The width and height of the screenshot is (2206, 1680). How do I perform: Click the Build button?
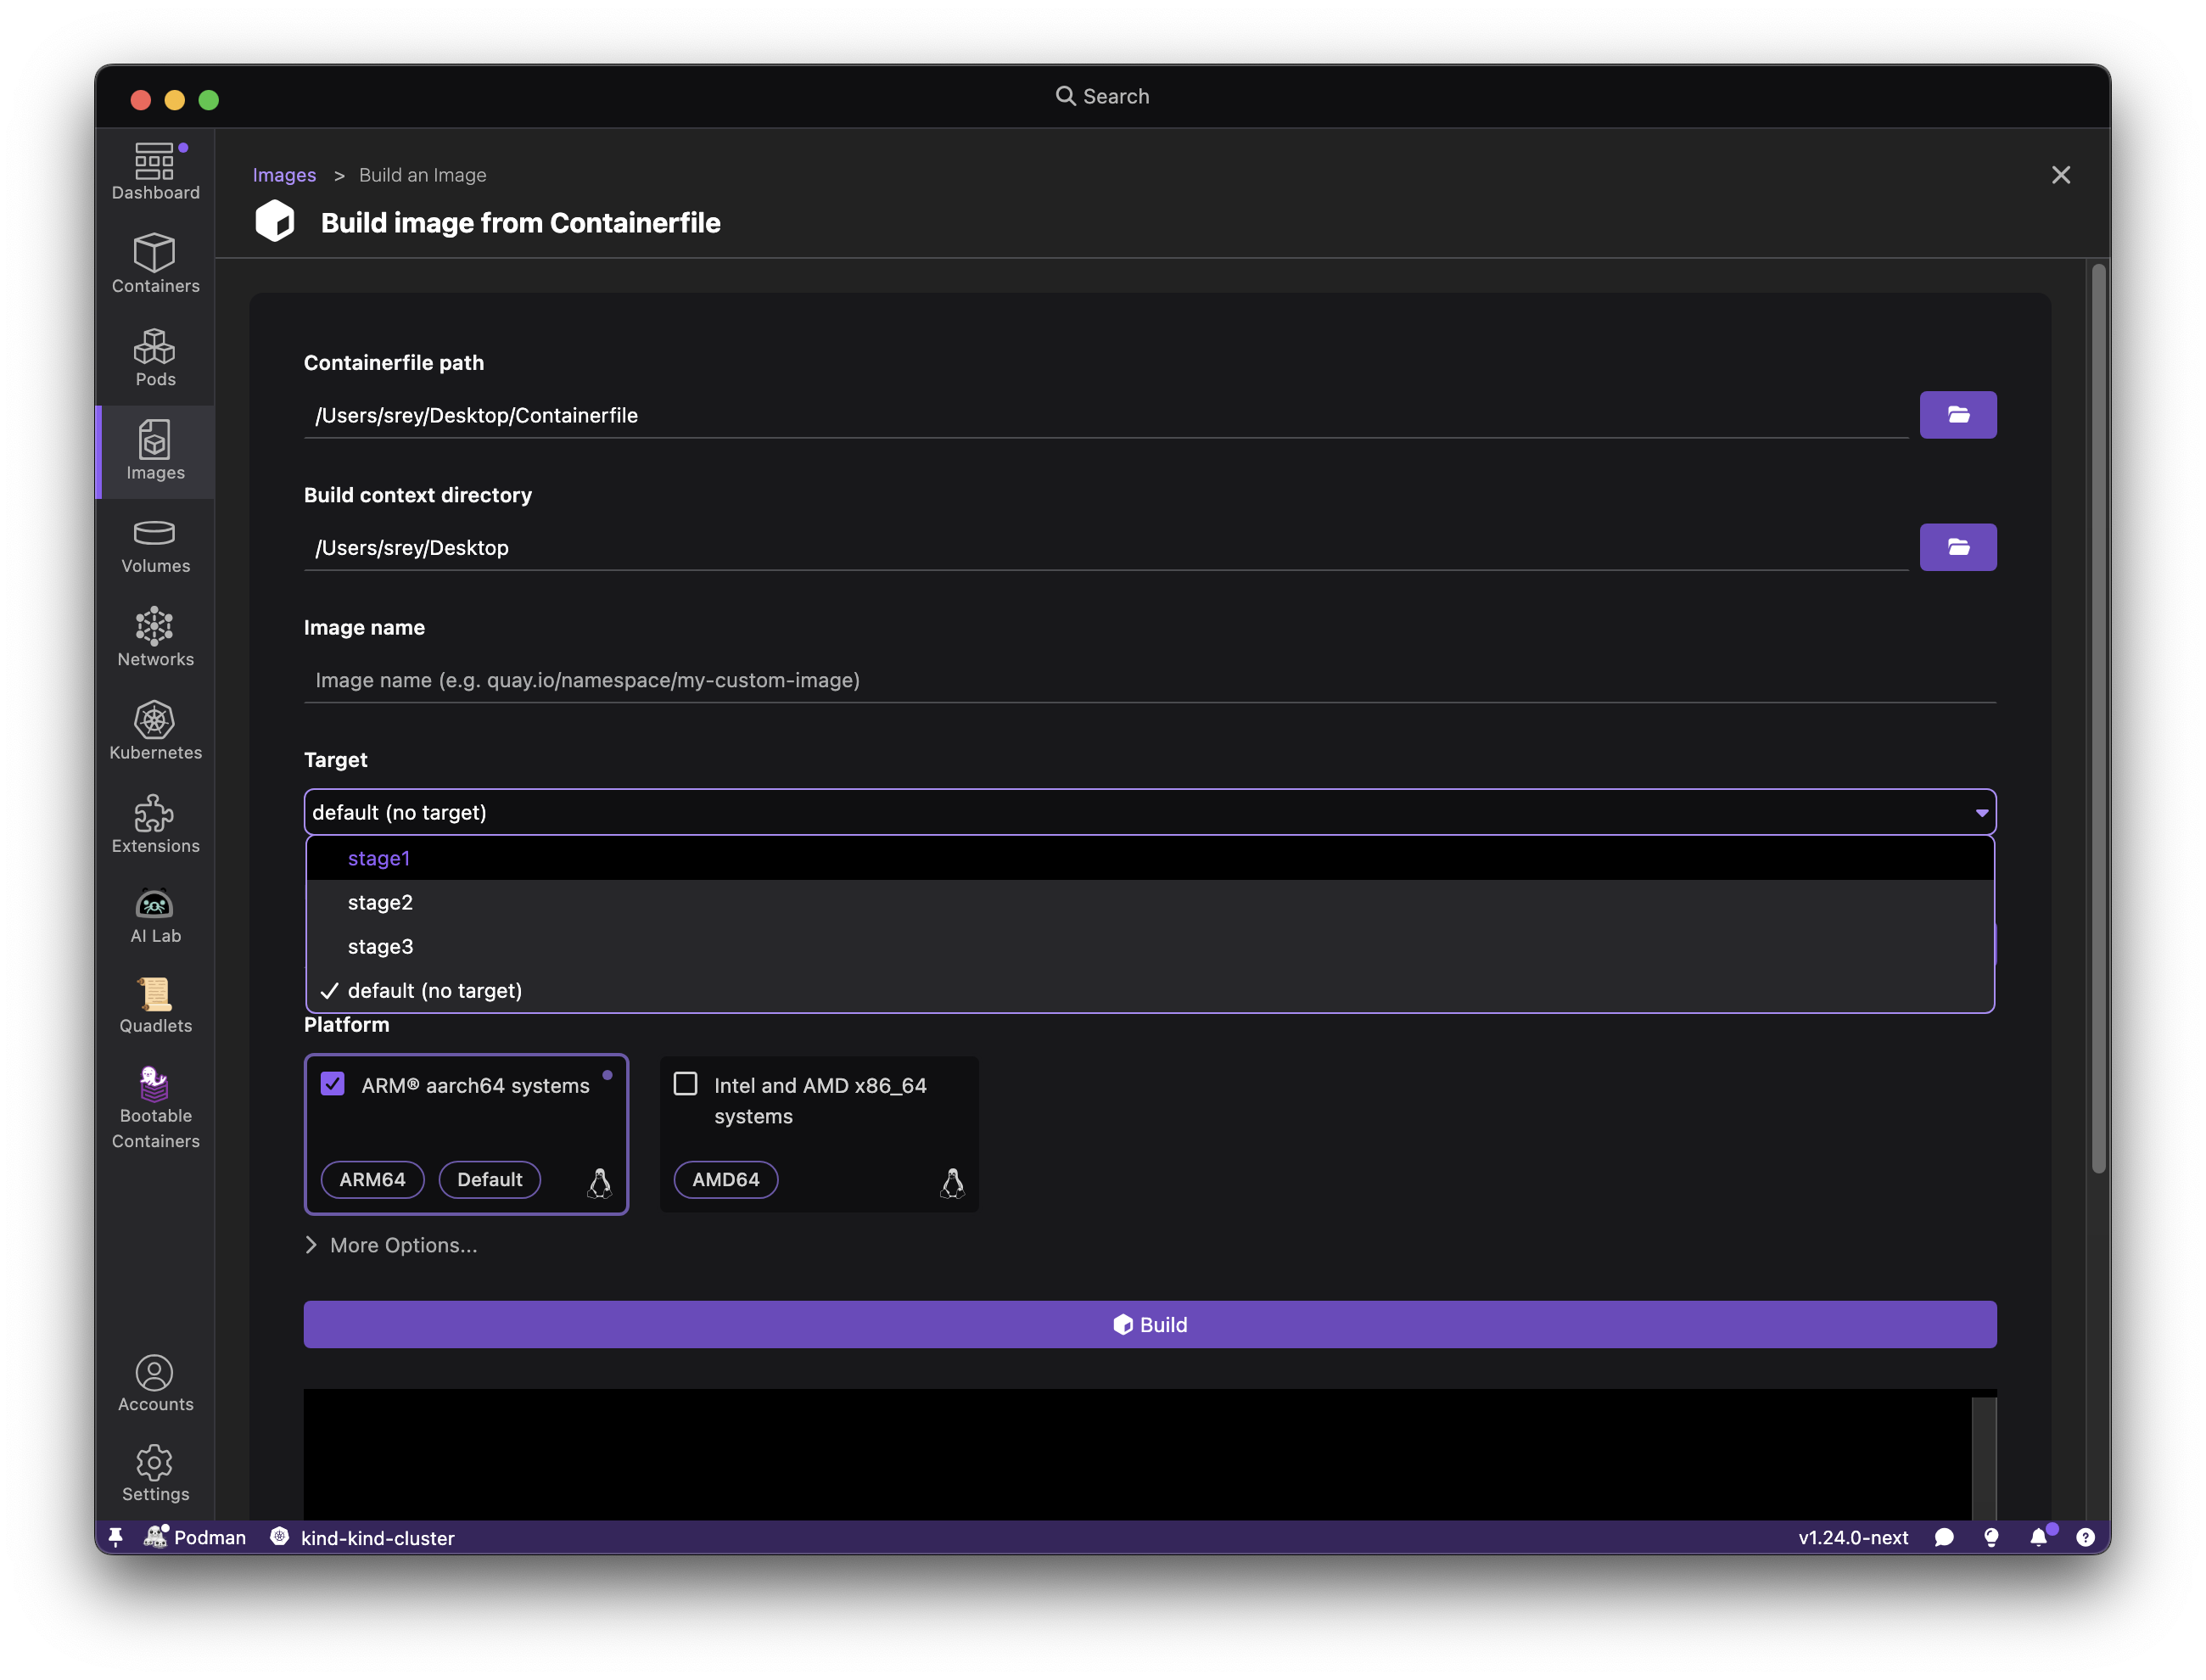tap(1150, 1324)
